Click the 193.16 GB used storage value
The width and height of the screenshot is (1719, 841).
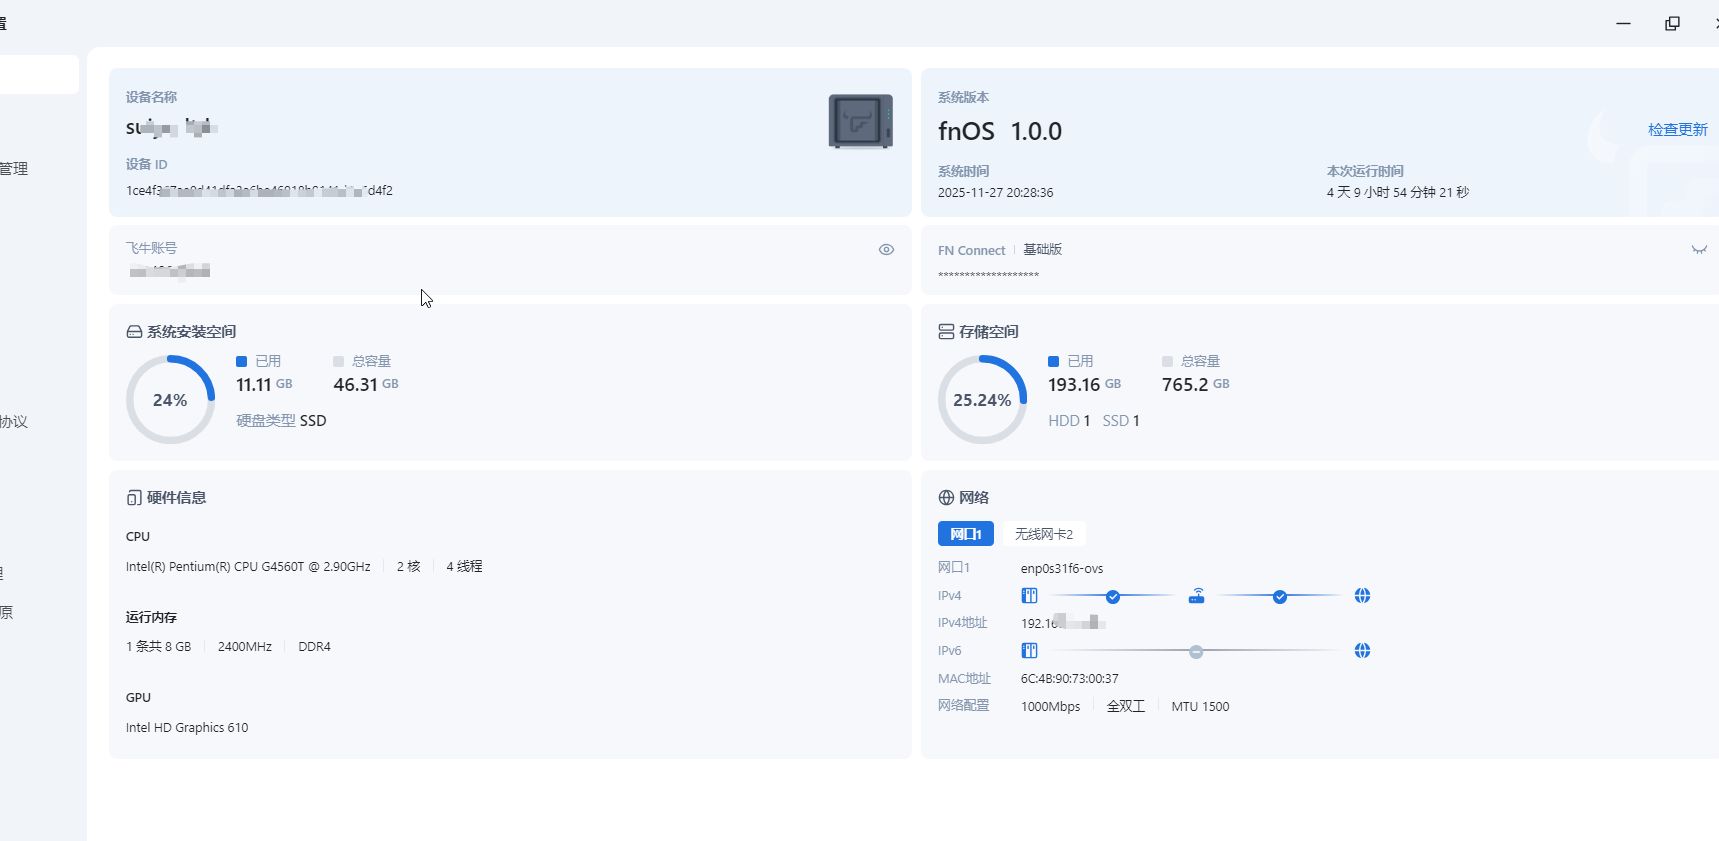pyautogui.click(x=1084, y=385)
